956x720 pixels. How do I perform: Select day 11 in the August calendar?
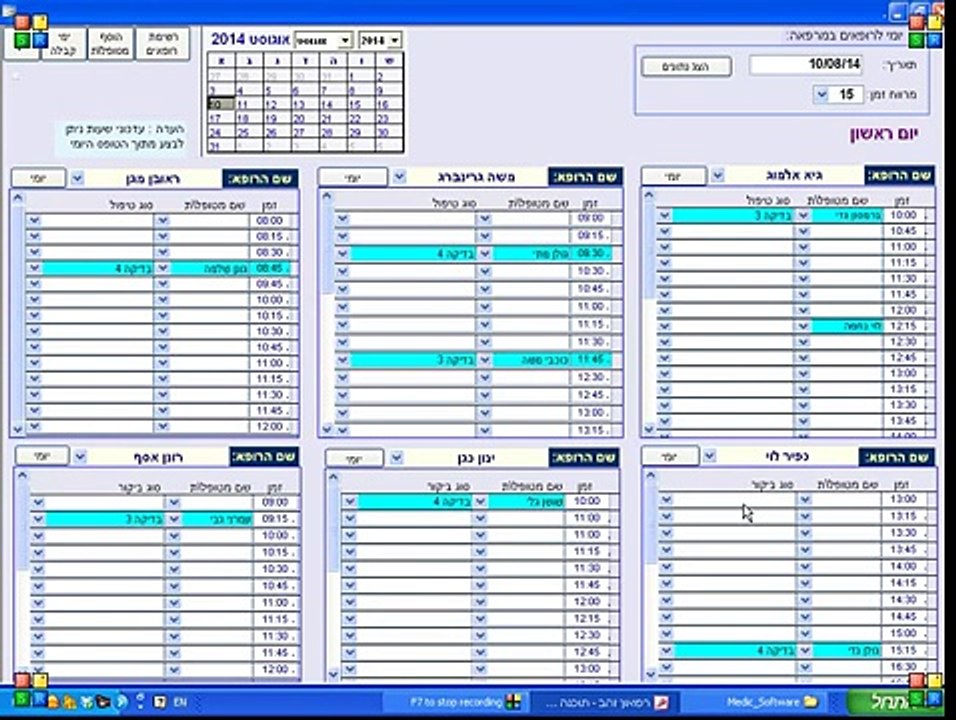point(249,105)
